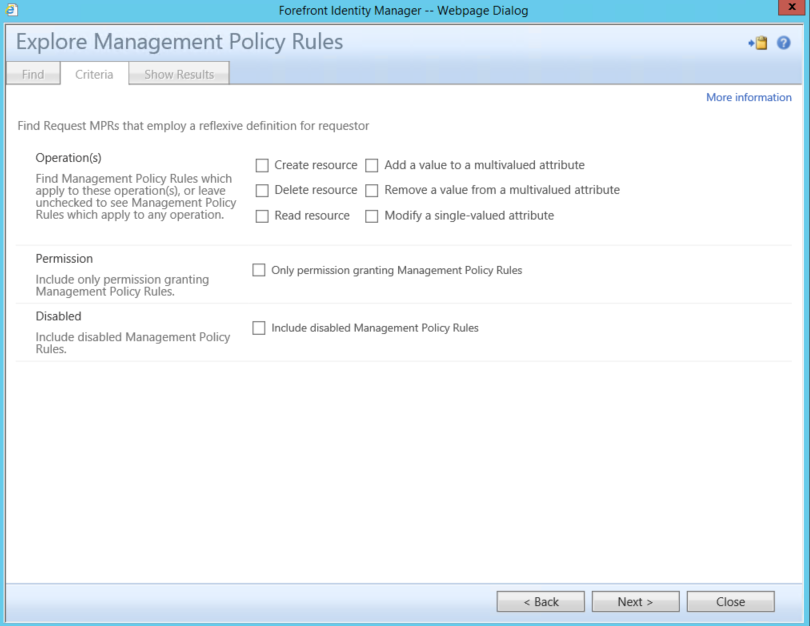This screenshot has height=626, width=810.
Task: Click the Disabled section heading
Action: tap(58, 316)
